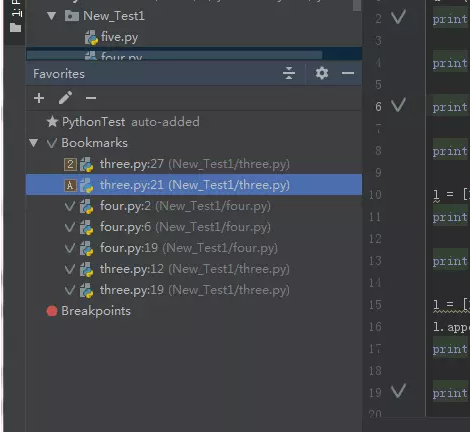Click the edit pencil icon in Favorites
Viewport: 470px width, 432px height.
(x=65, y=98)
